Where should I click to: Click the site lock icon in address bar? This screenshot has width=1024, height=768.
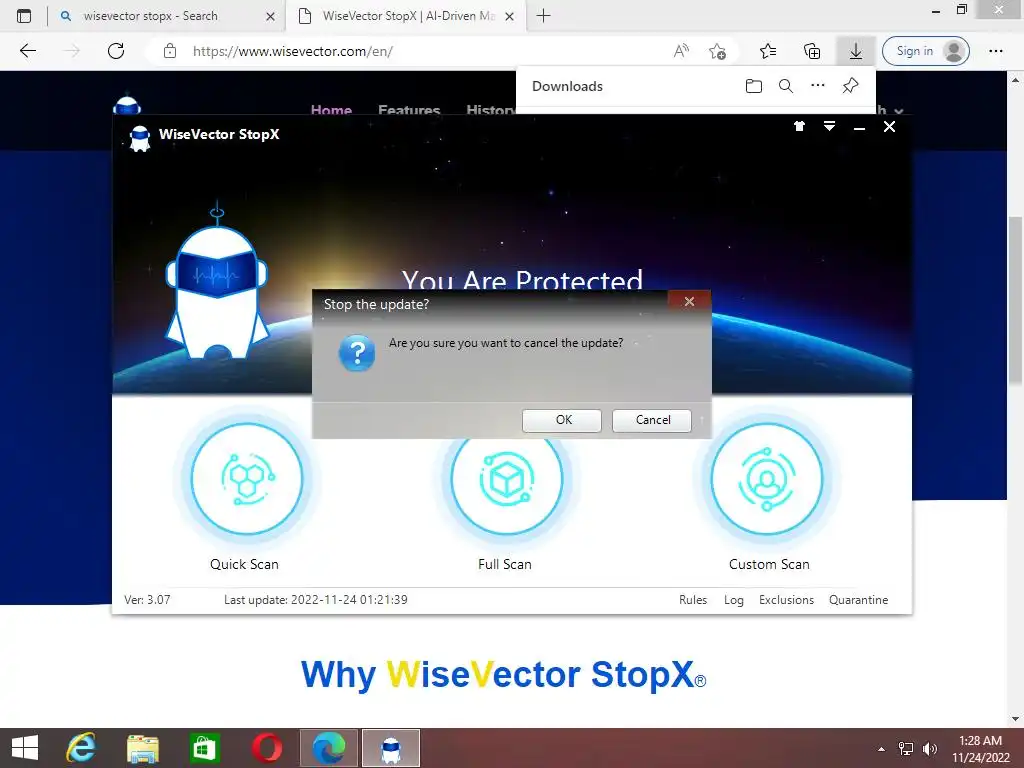tap(170, 51)
